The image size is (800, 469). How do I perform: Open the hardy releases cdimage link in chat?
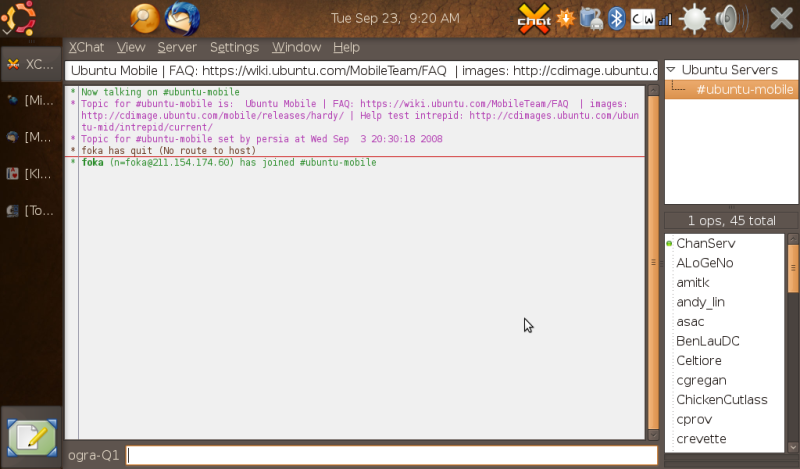tap(213, 115)
